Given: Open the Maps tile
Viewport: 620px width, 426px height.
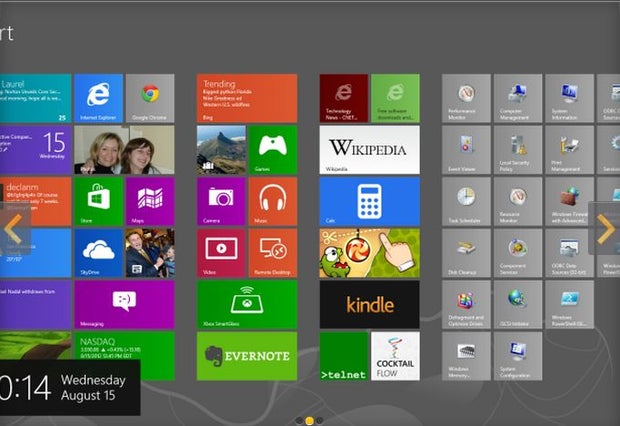Looking at the screenshot, I should point(150,201).
